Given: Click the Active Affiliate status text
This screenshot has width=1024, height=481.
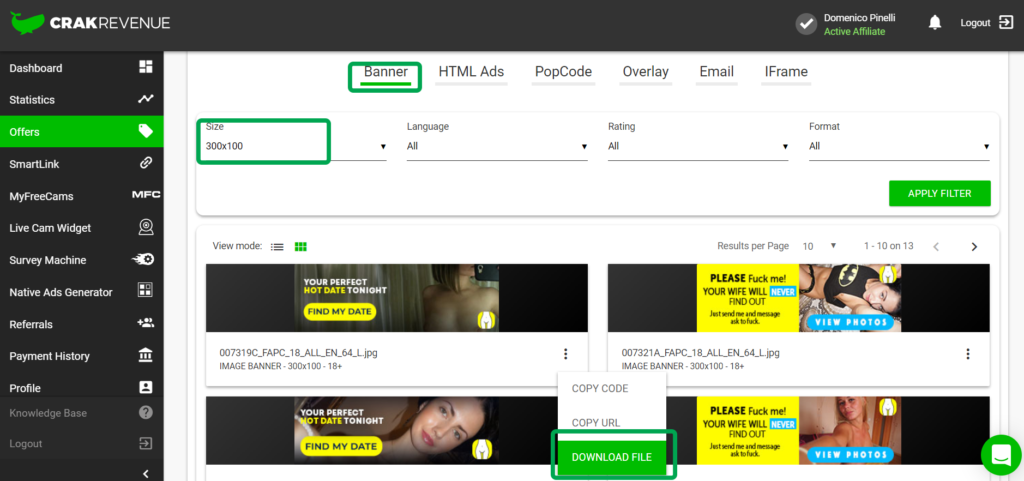Looking at the screenshot, I should click(854, 31).
